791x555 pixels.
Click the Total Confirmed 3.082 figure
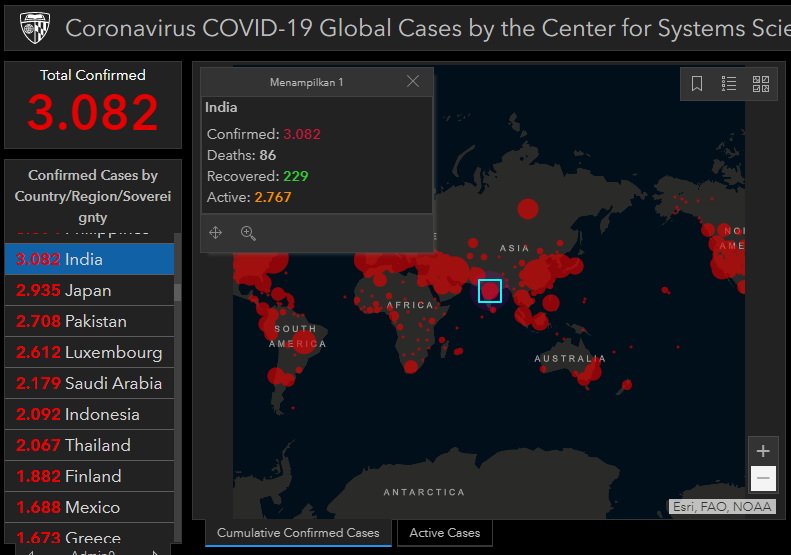(93, 112)
